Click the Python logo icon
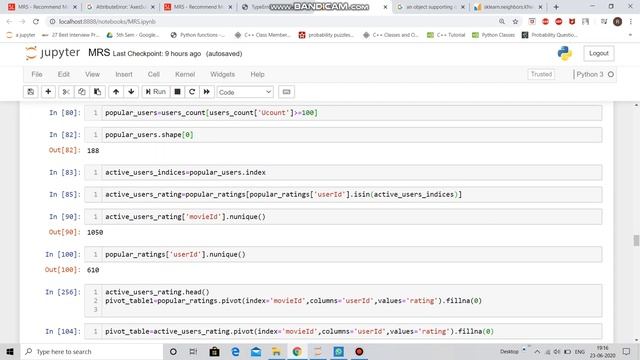The height and width of the screenshot is (360, 640). tap(564, 53)
